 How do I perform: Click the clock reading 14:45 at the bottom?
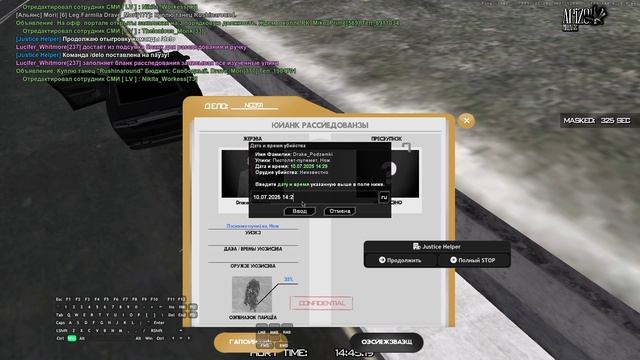click(354, 353)
